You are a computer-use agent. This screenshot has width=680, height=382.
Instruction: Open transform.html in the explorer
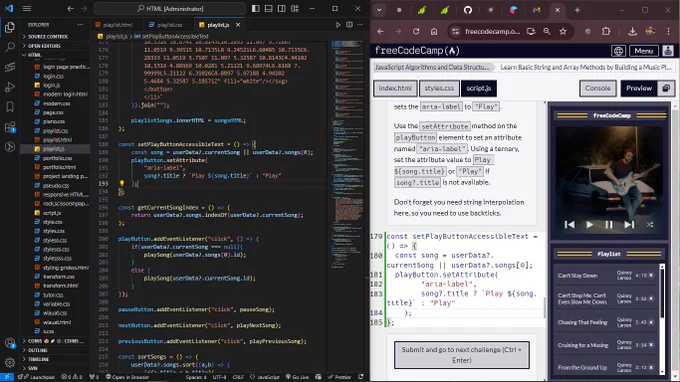coord(61,286)
